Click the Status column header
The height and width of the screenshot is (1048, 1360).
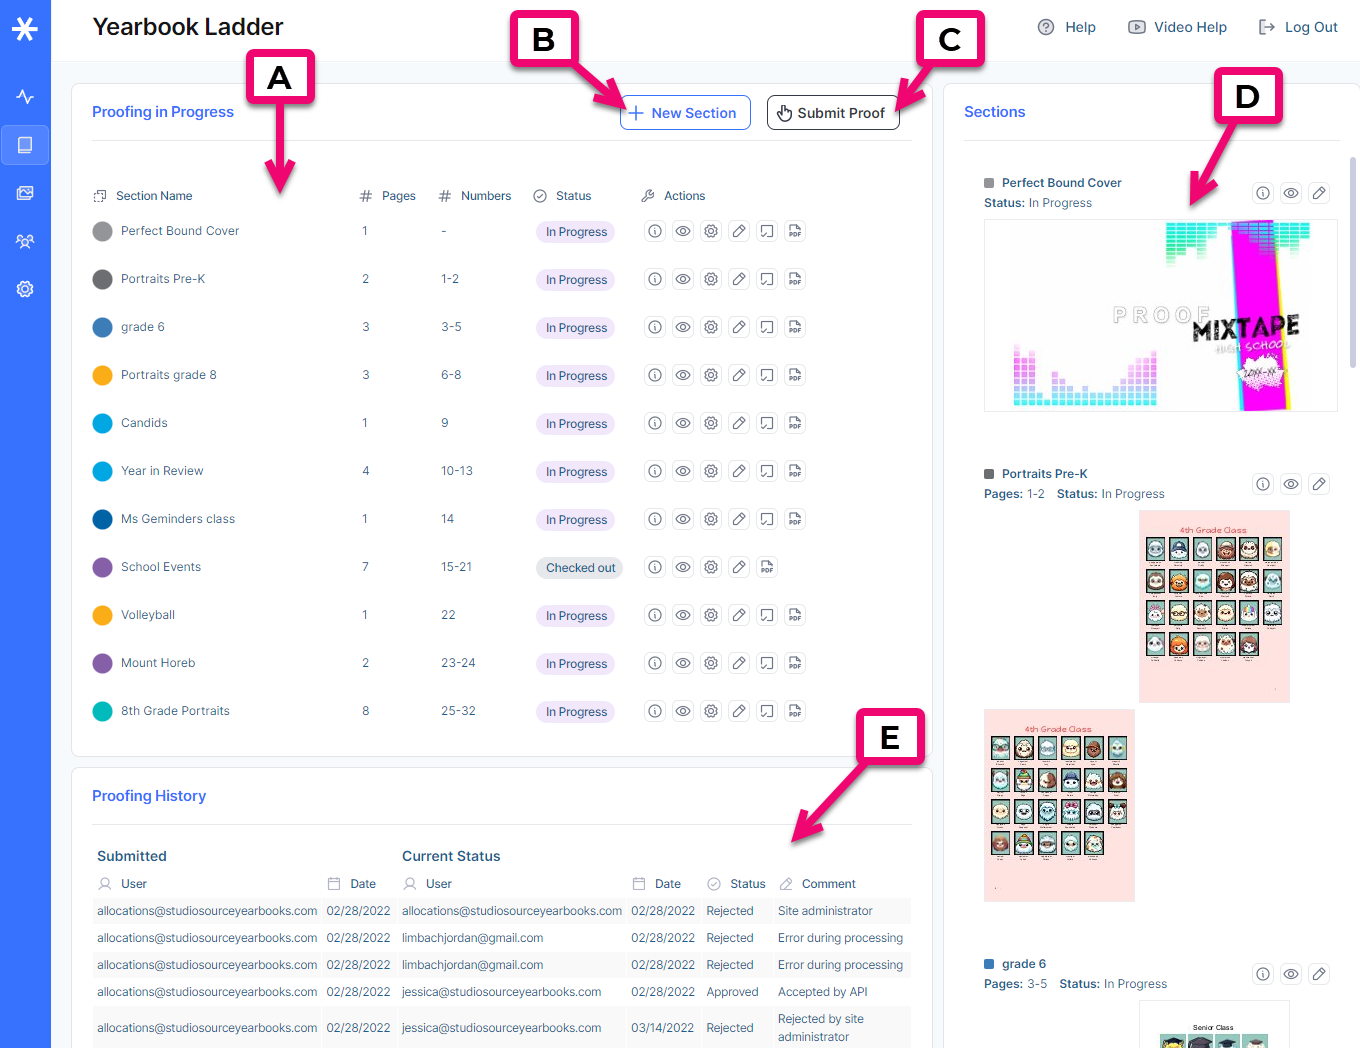573,196
